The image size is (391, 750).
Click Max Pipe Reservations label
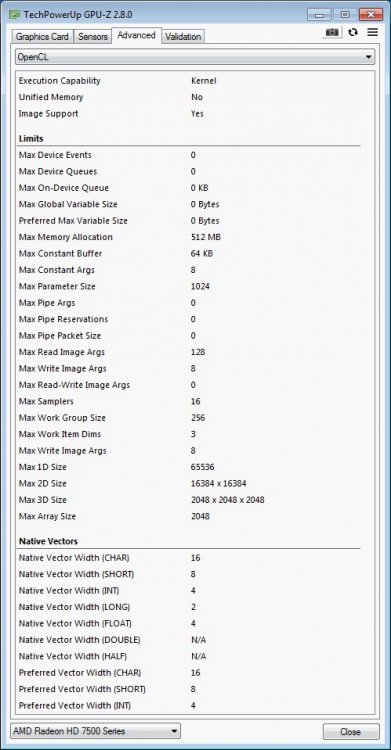point(63,319)
